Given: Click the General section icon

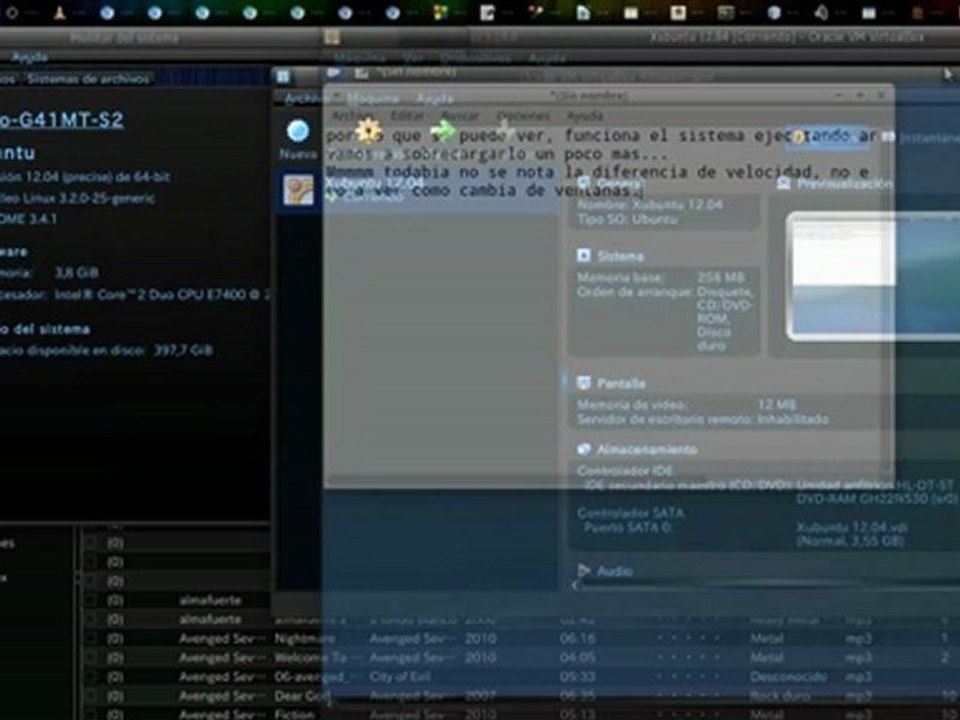Looking at the screenshot, I should coord(583,182).
